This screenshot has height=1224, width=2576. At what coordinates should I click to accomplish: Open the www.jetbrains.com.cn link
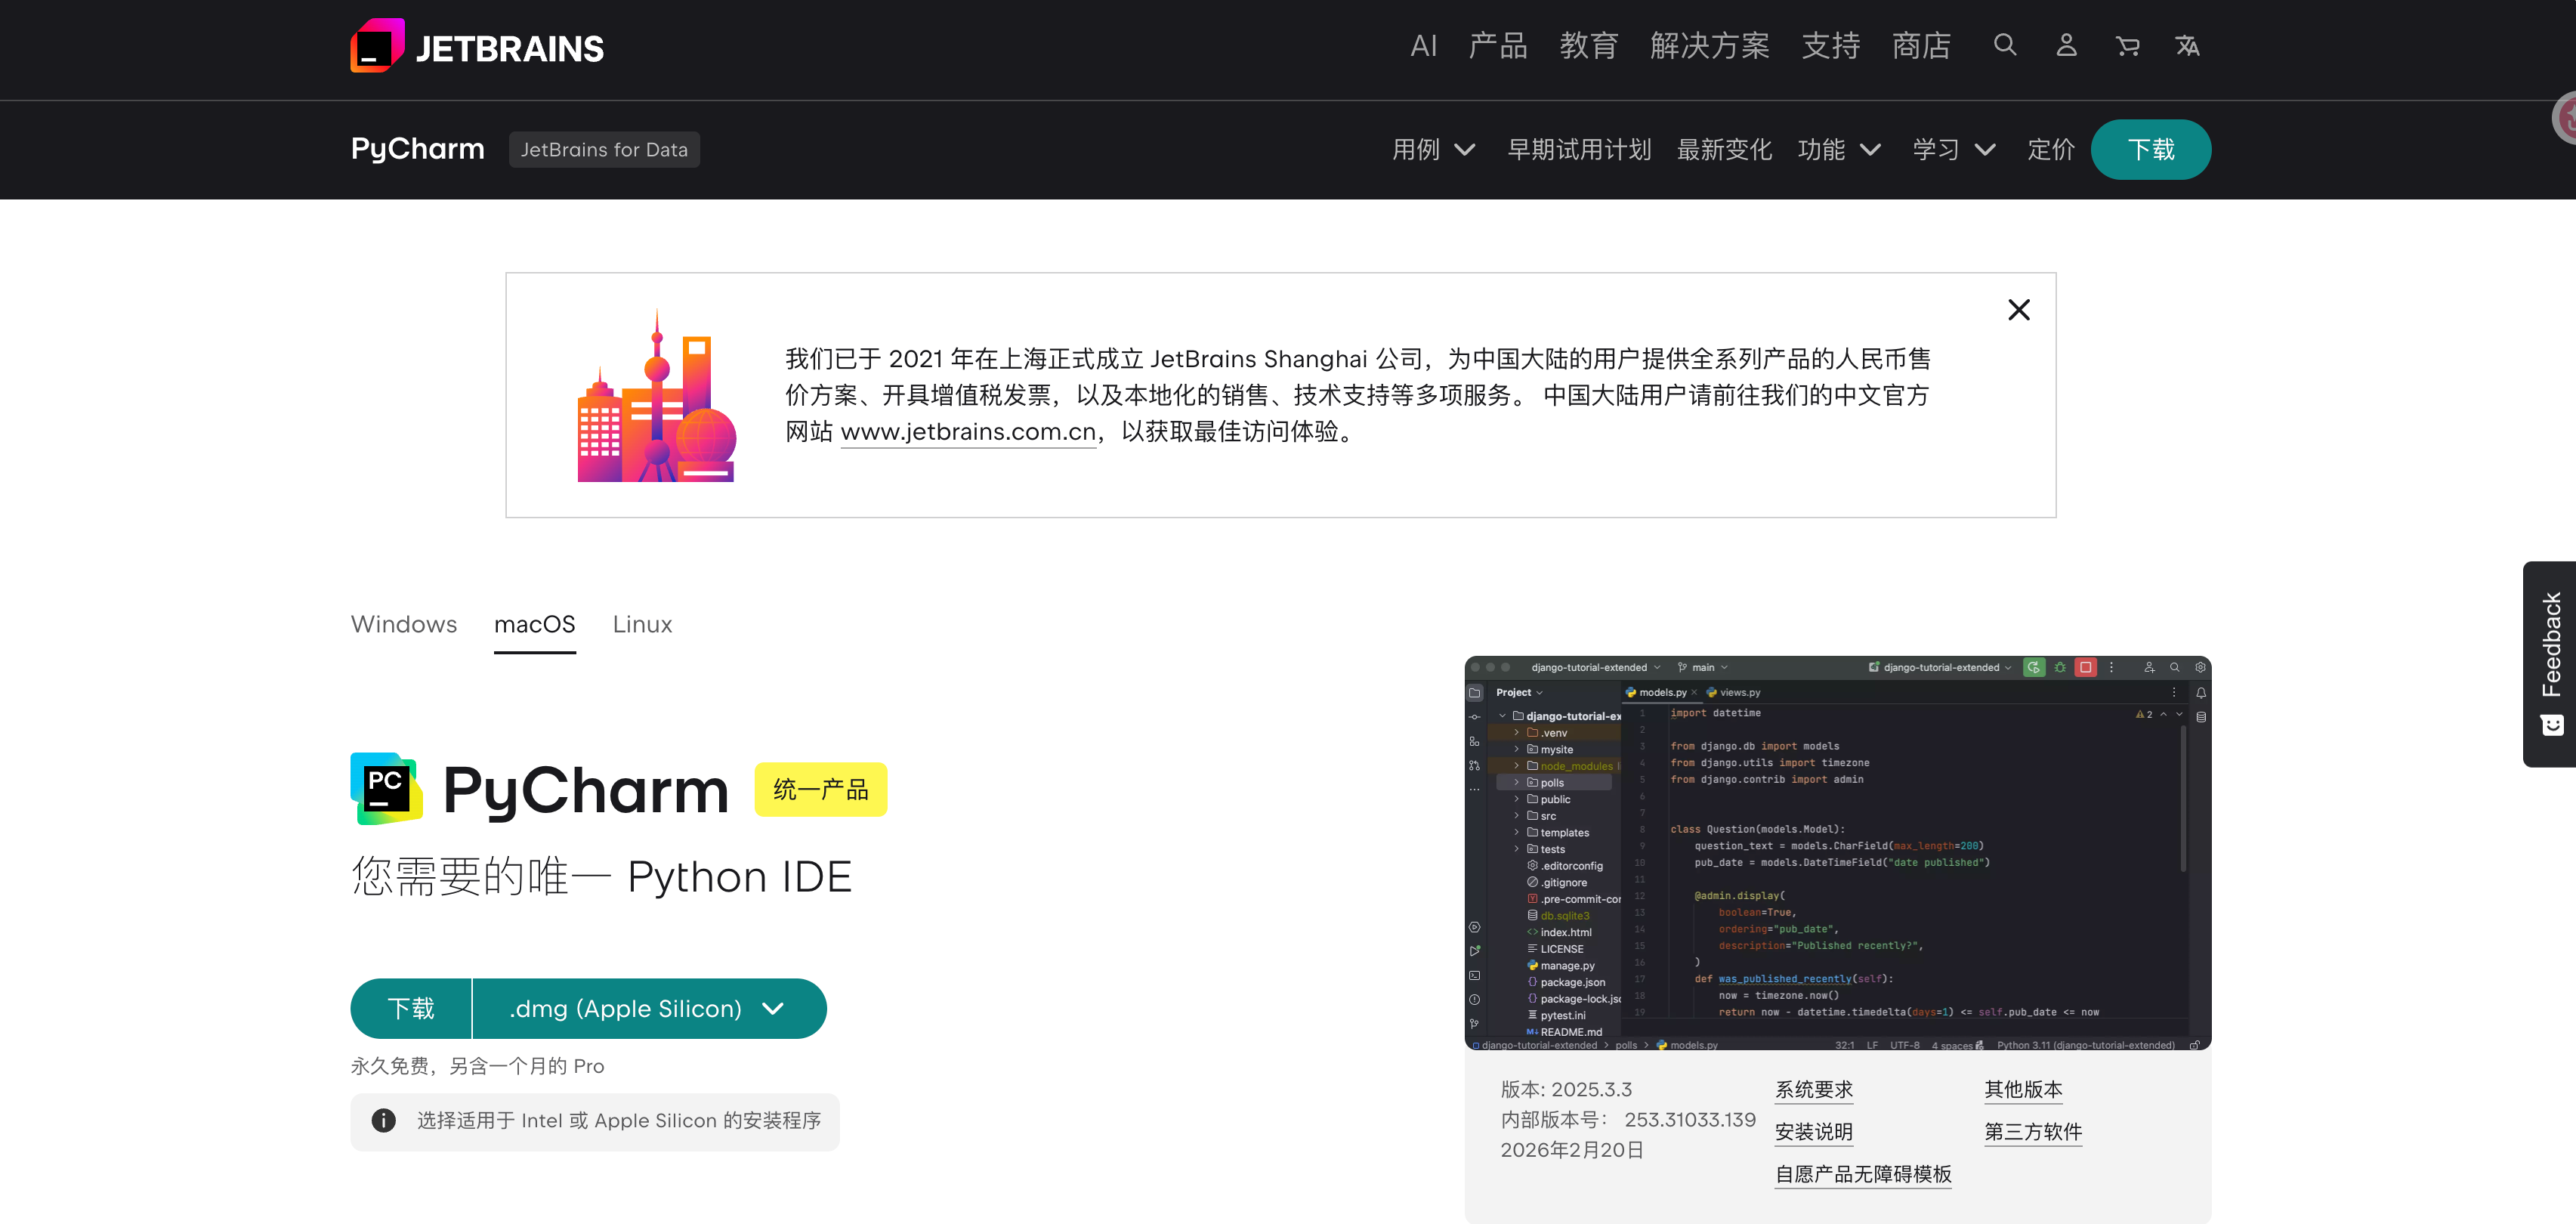968,432
